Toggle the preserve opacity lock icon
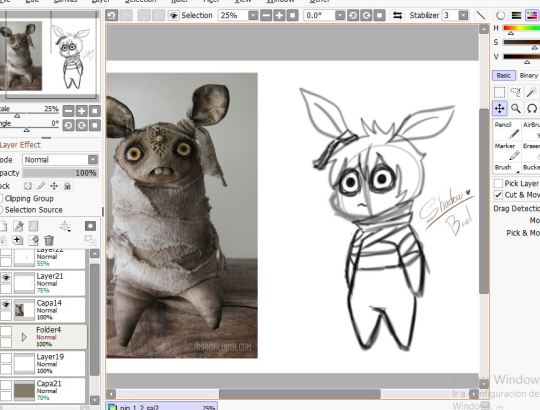This screenshot has width=540, height=410. coord(28,186)
